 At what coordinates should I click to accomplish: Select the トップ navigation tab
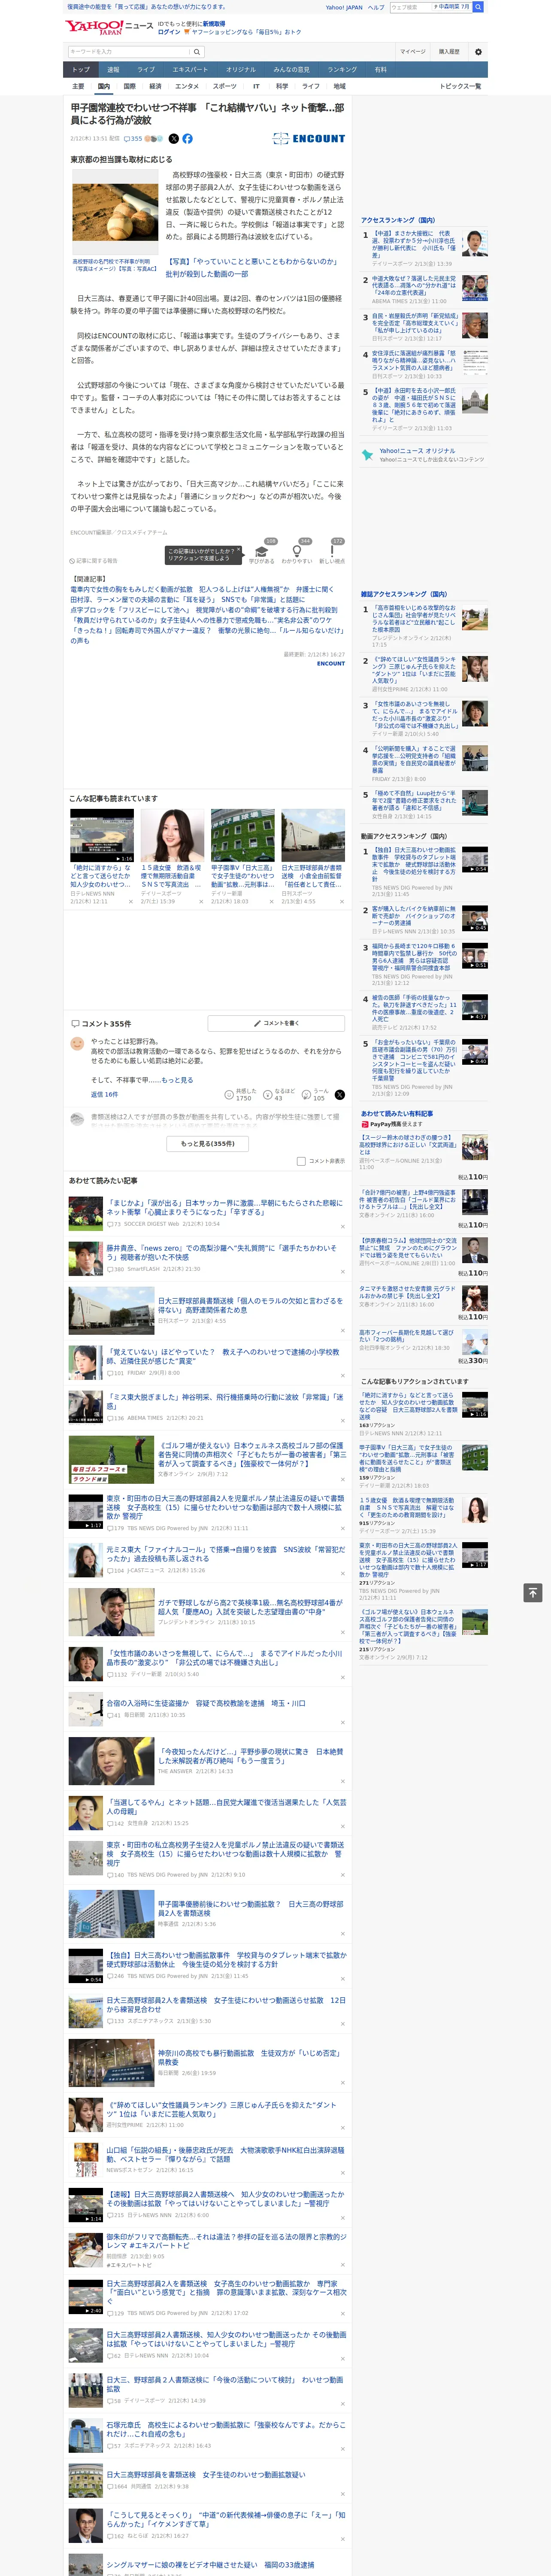tap(81, 70)
